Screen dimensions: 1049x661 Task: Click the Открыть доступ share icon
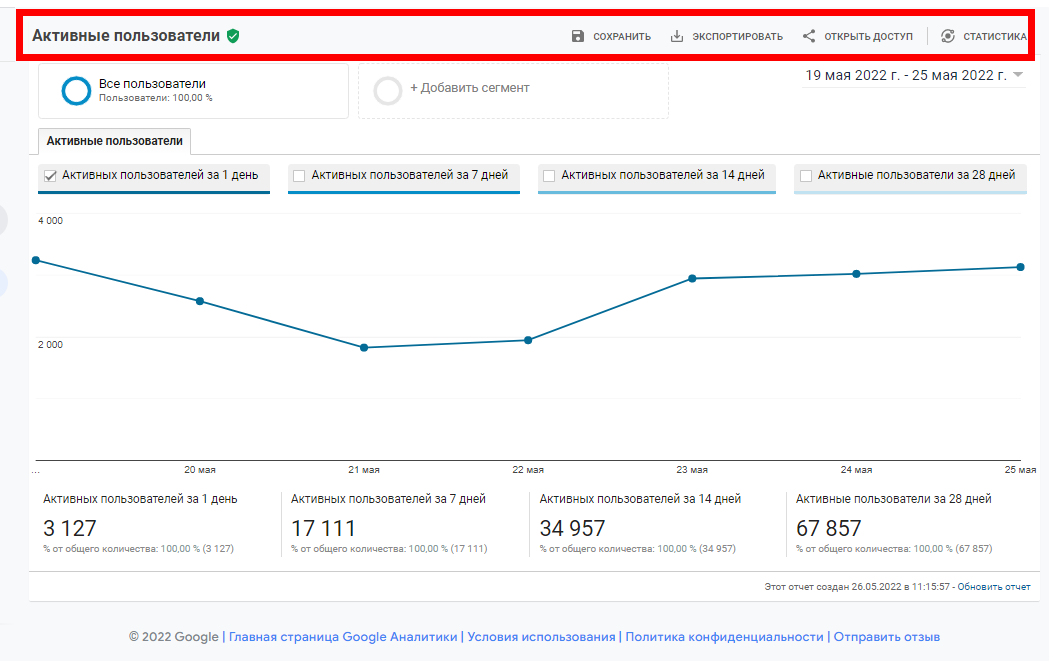[809, 36]
